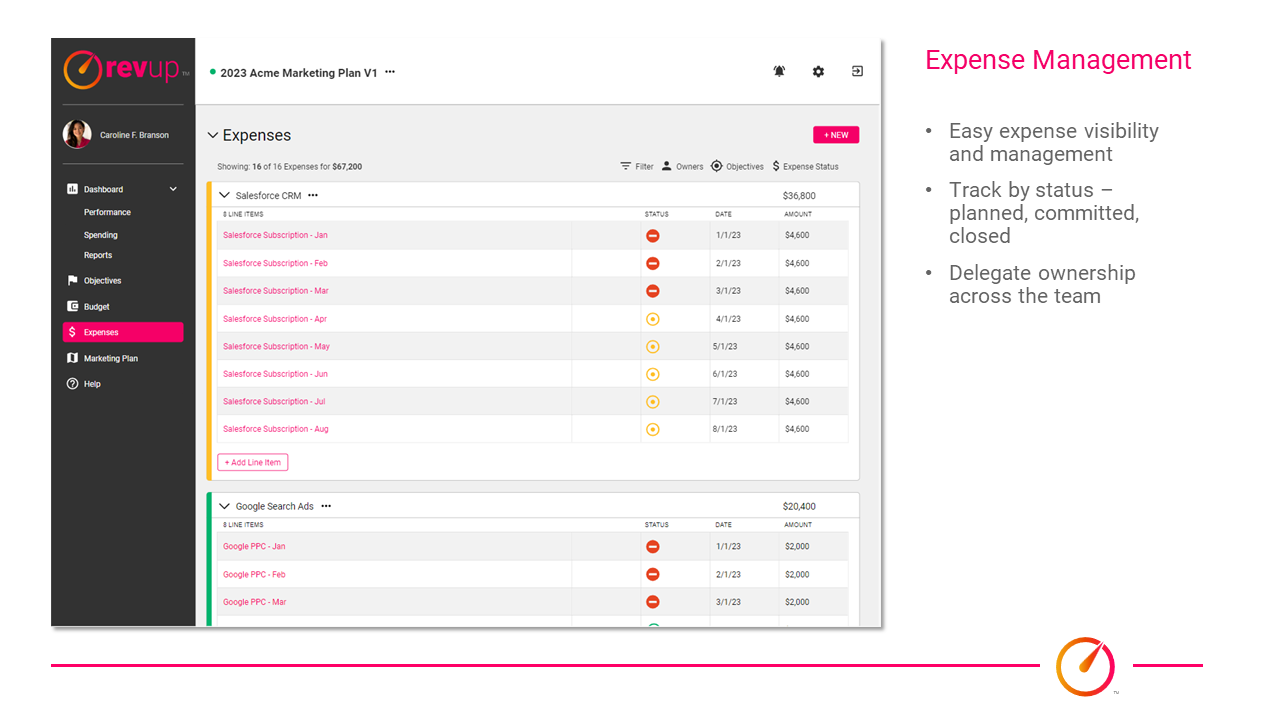
Task: Collapse the Expenses section chevron
Action: [213, 135]
